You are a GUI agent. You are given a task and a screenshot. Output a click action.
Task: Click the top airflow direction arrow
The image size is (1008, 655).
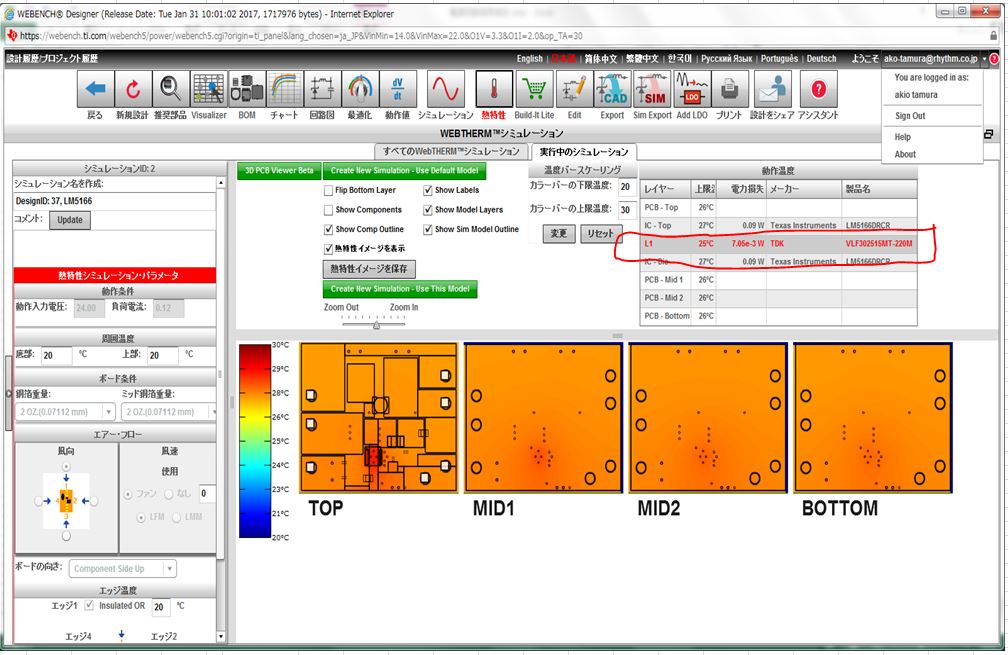click(x=66, y=478)
